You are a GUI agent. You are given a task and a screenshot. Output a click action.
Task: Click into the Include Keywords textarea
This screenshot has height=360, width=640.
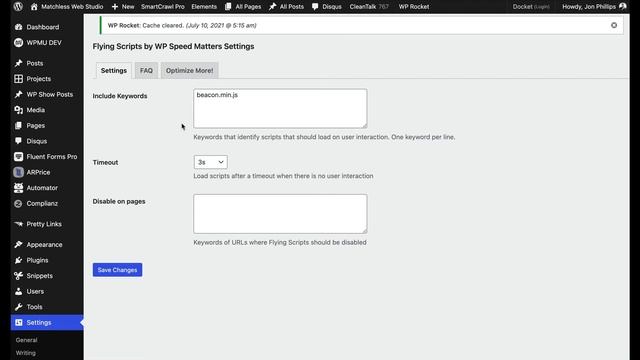[x=280, y=108]
